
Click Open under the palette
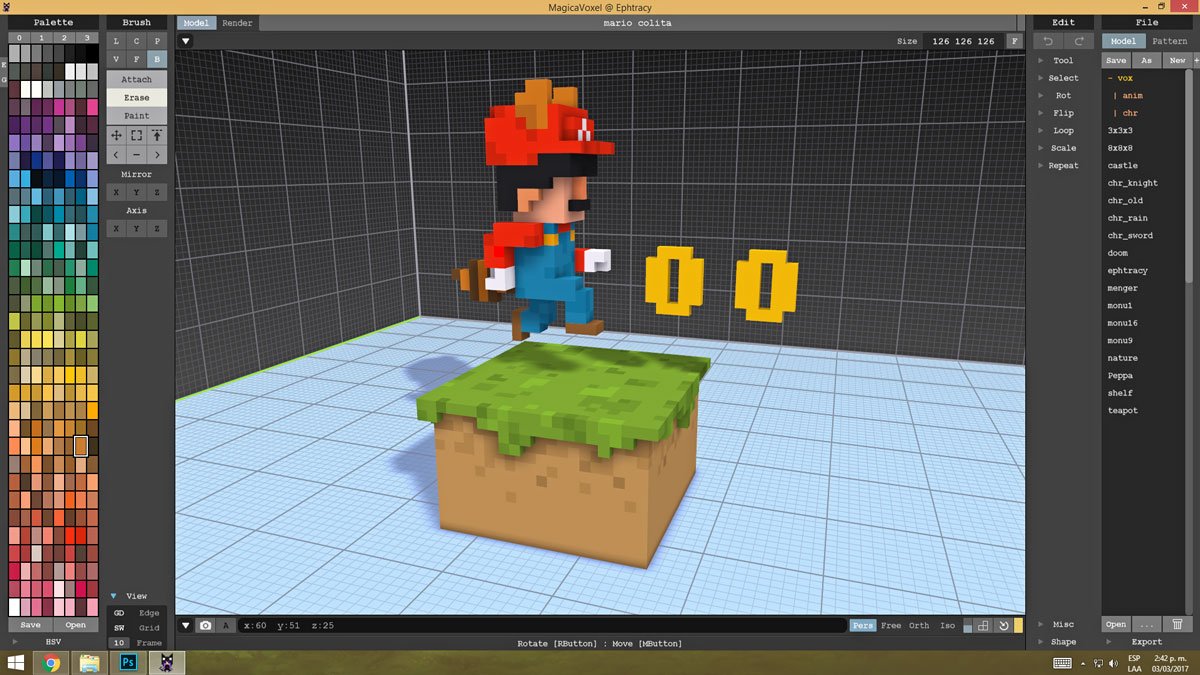76,625
